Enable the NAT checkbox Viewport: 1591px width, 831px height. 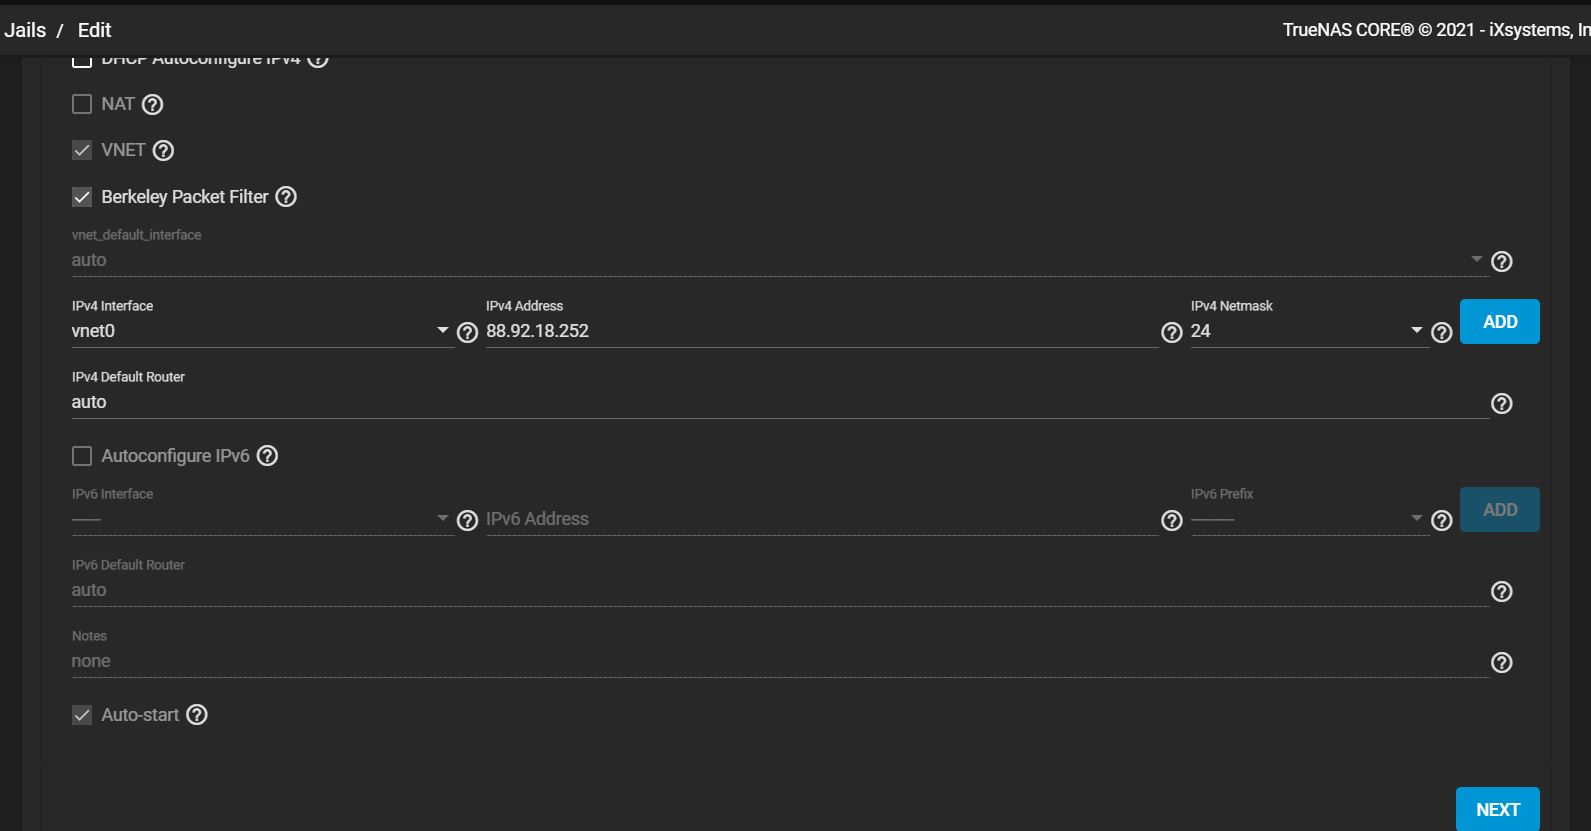82,104
